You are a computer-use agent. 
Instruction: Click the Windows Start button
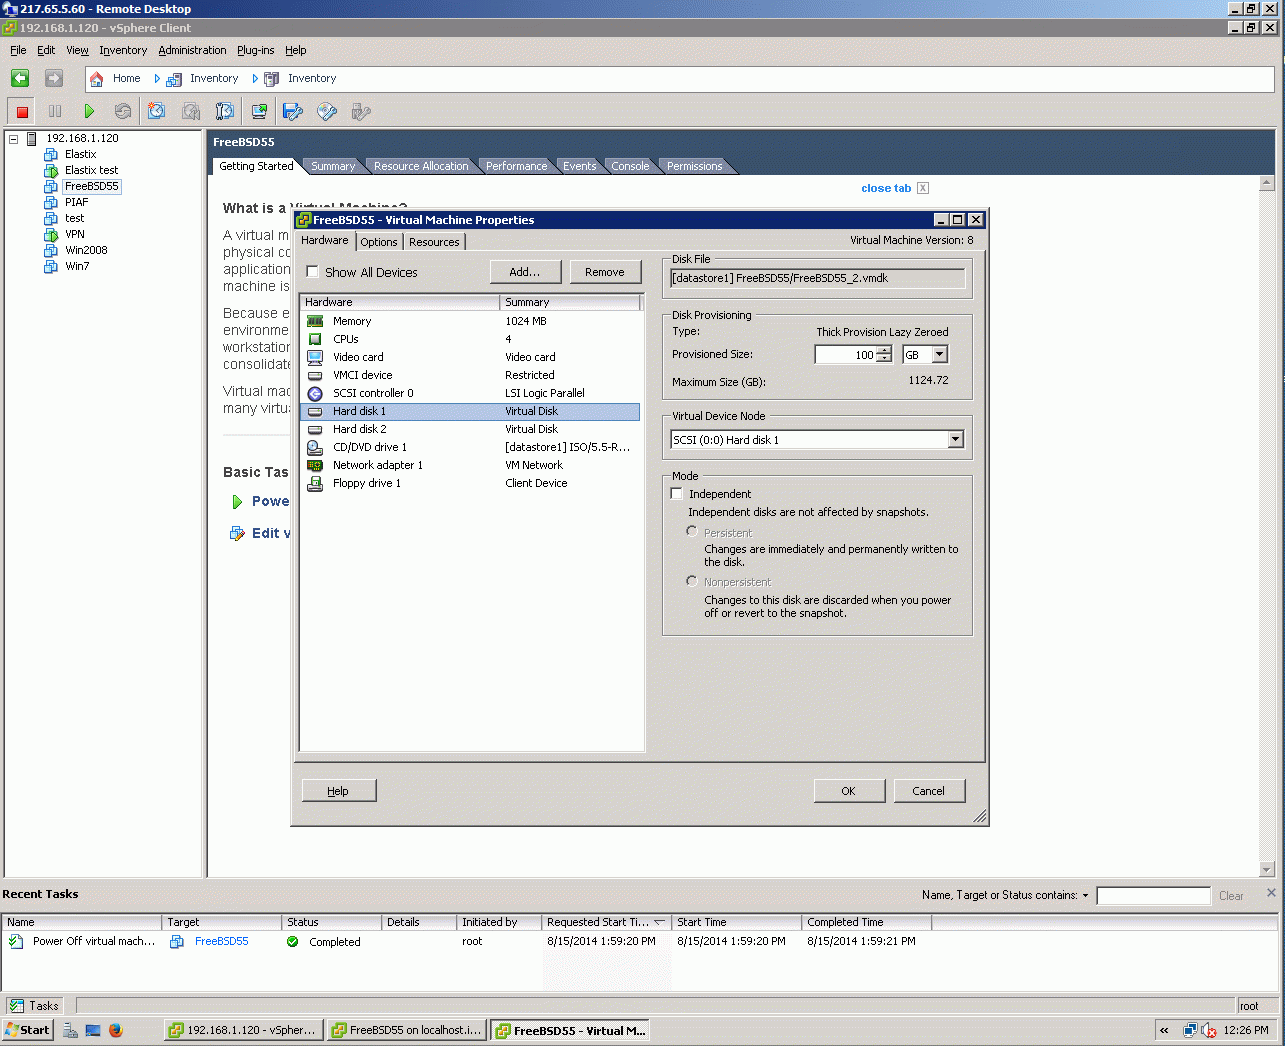(x=29, y=1030)
